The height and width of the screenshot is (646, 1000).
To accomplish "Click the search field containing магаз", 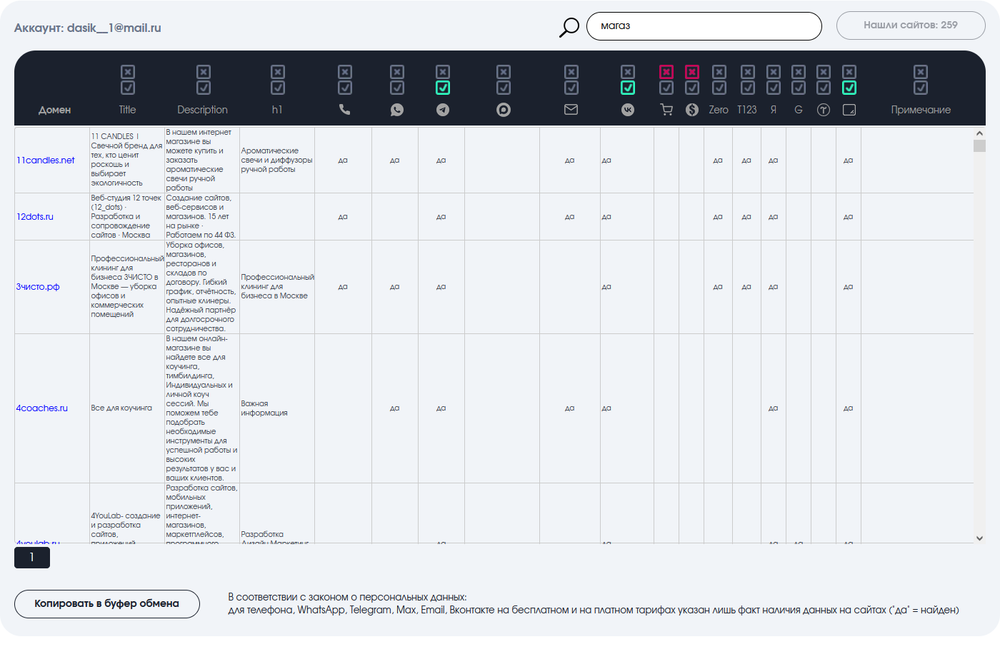I will 704,26.
